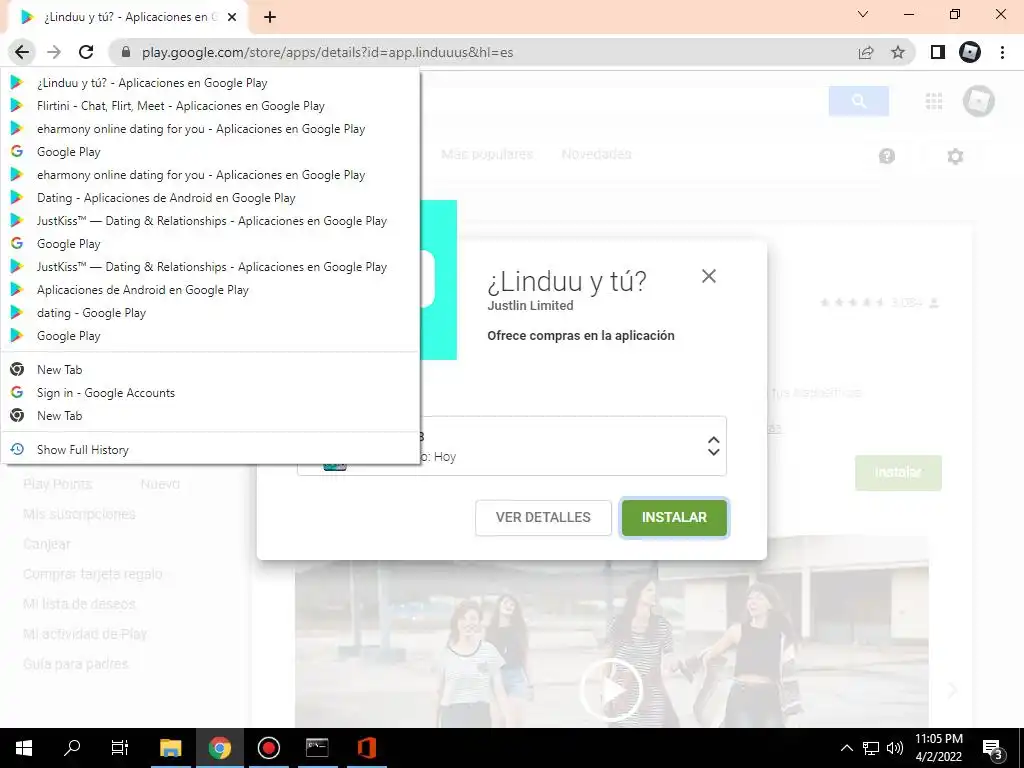The width and height of the screenshot is (1024, 768).
Task: Click the browser back arrow button
Action: click(x=22, y=52)
